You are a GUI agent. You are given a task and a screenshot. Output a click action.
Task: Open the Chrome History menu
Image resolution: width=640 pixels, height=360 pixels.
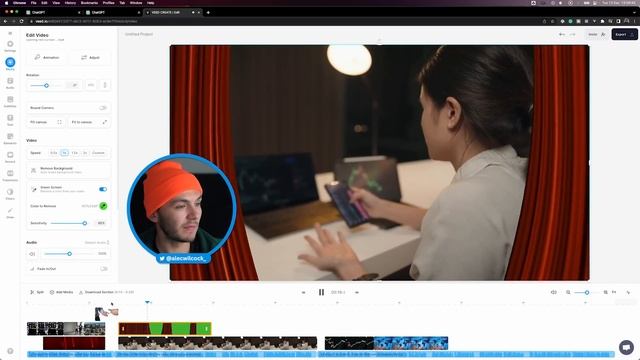coord(70,3)
